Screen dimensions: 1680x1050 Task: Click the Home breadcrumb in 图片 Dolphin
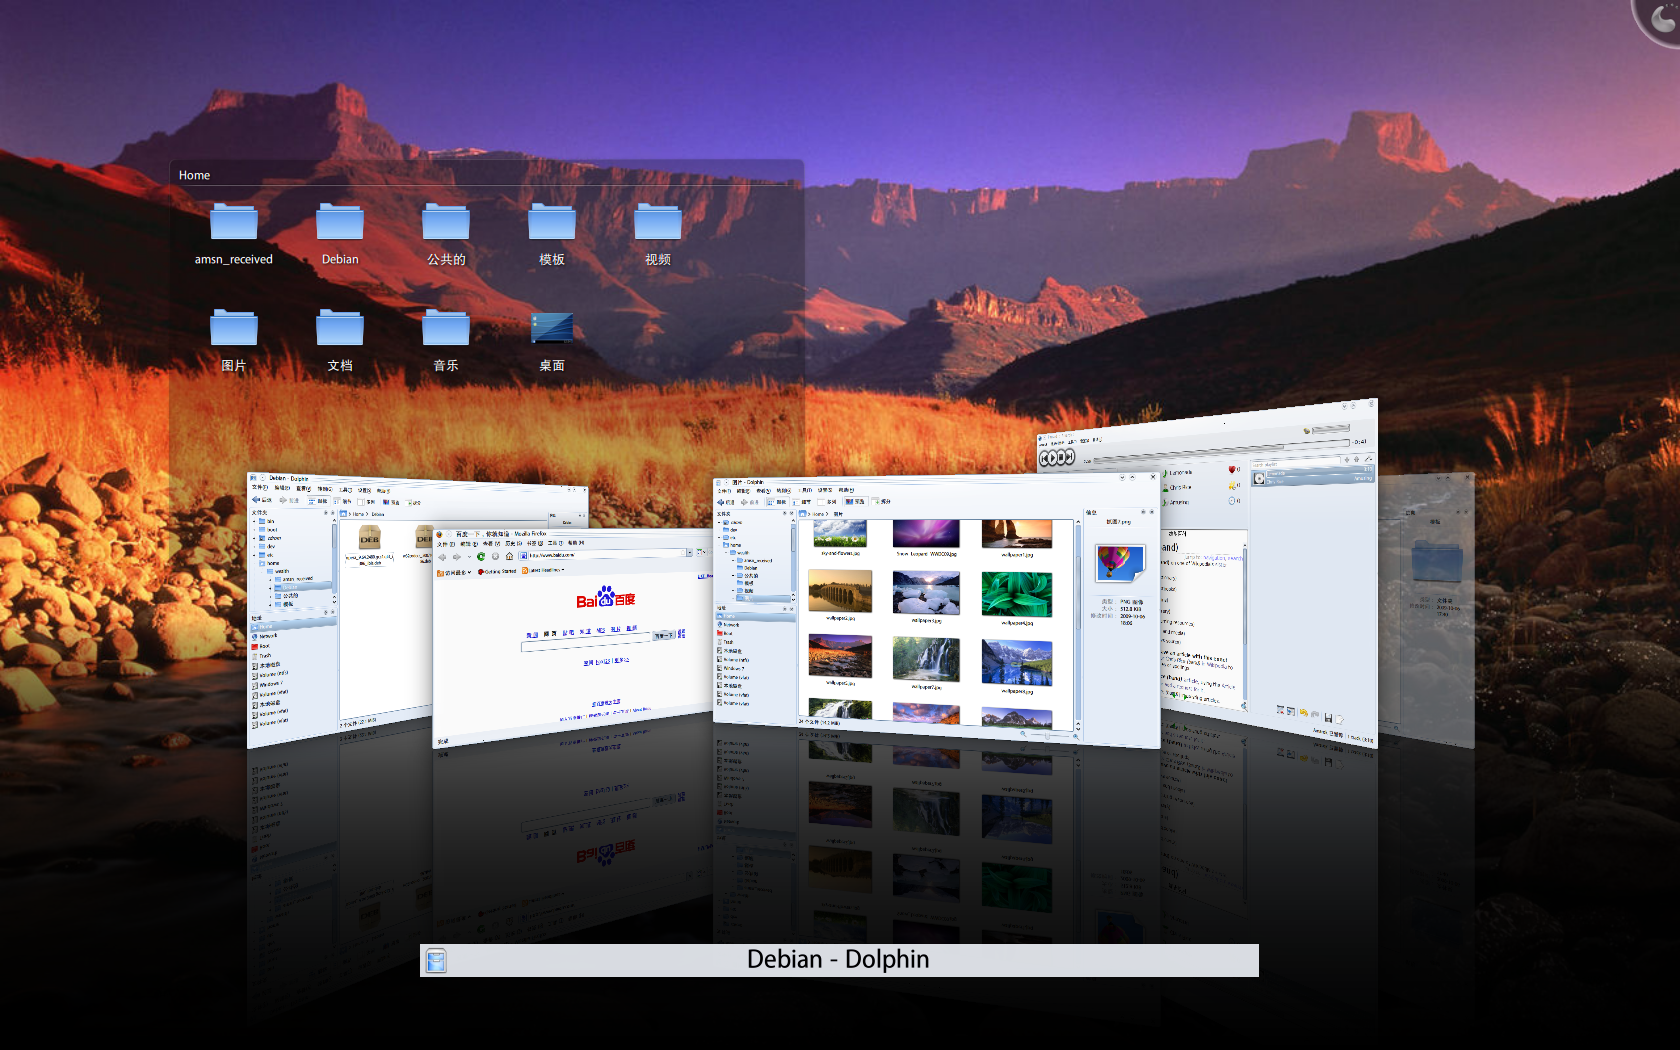tap(818, 514)
